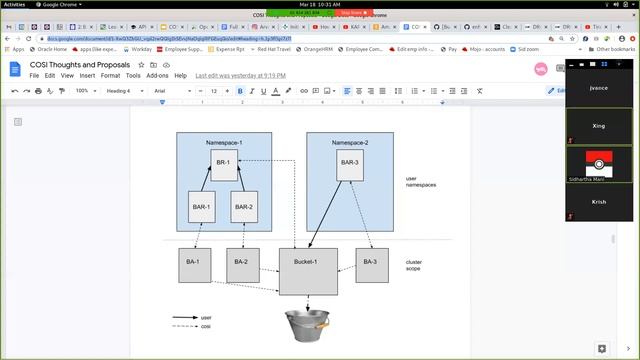Add a comment using the toolbar icon
Viewport: 640px width, 360px height.
pyautogui.click(x=316, y=91)
